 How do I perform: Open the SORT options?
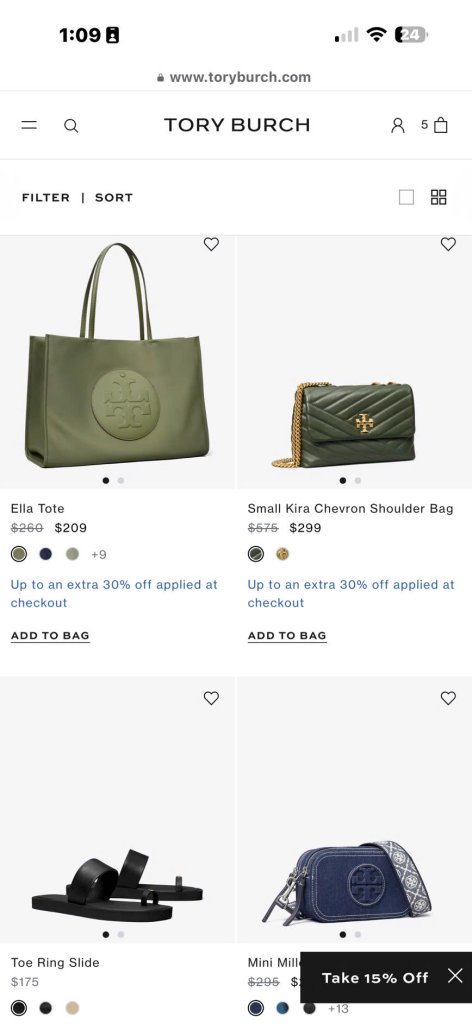(114, 197)
